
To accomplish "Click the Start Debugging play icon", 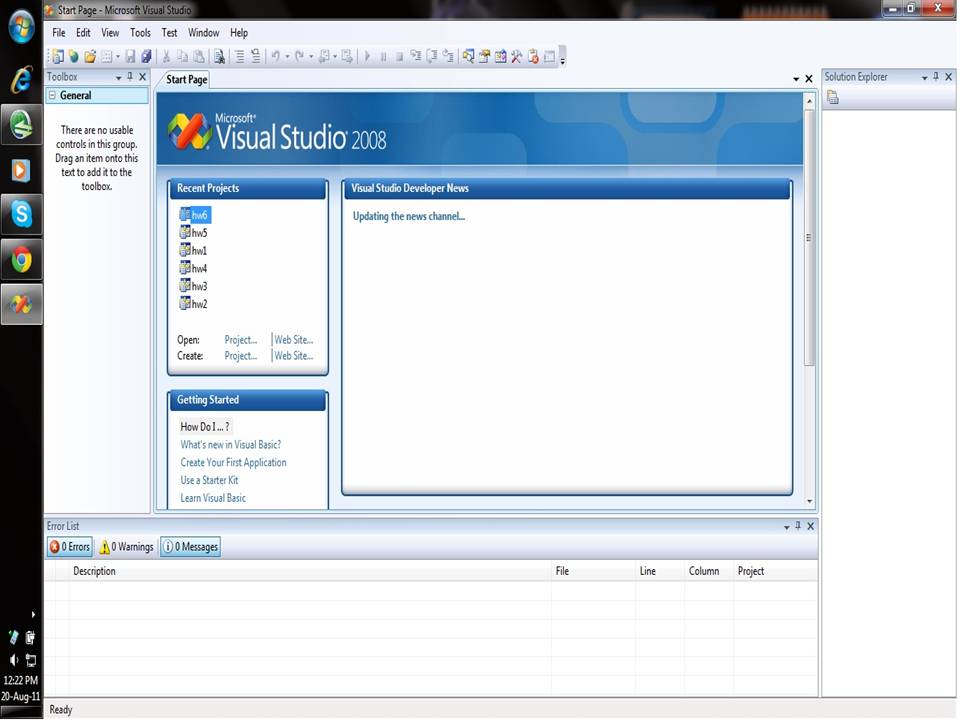I will tap(367, 56).
